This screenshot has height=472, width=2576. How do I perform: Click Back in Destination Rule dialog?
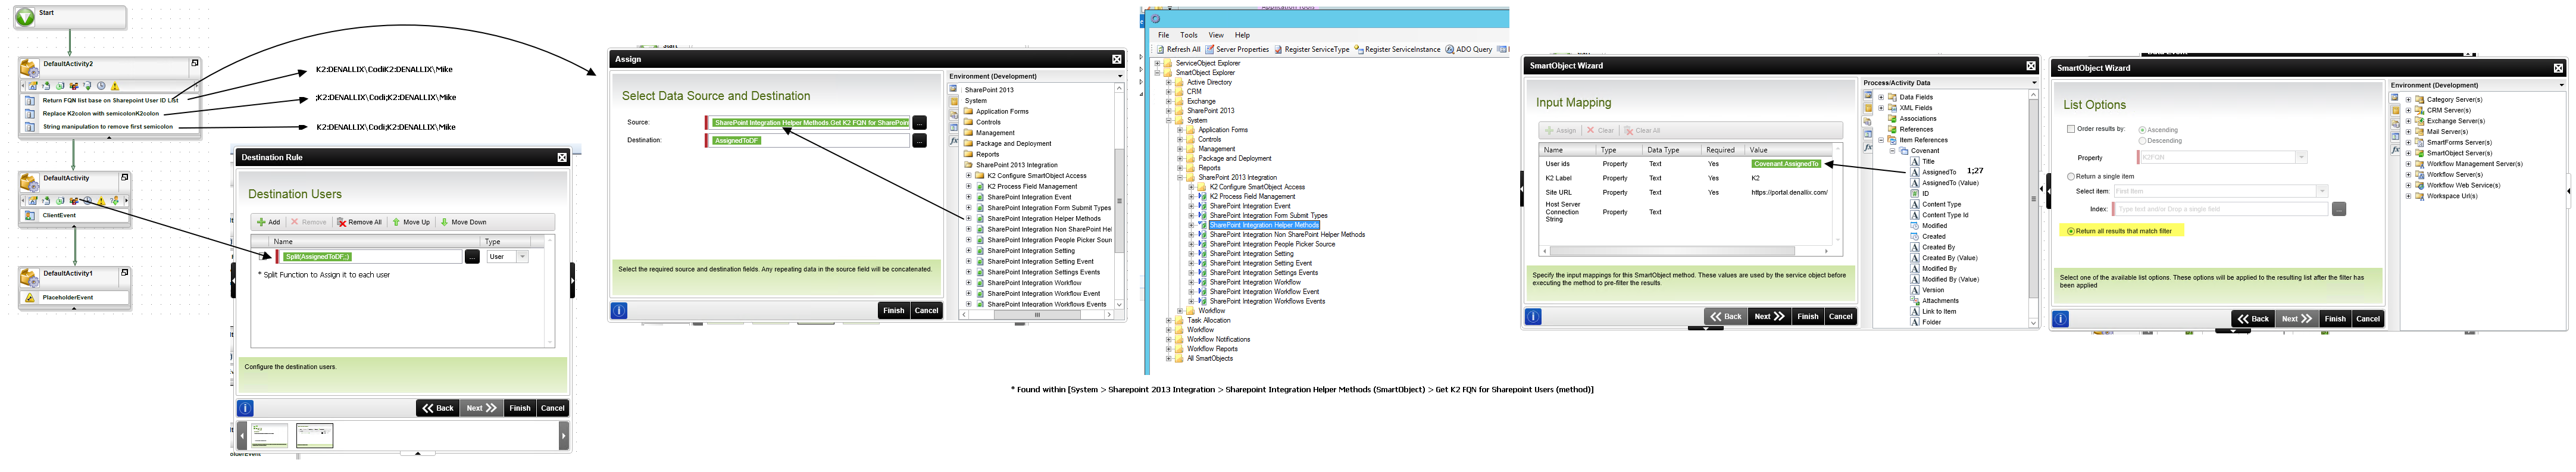pyautogui.click(x=438, y=408)
